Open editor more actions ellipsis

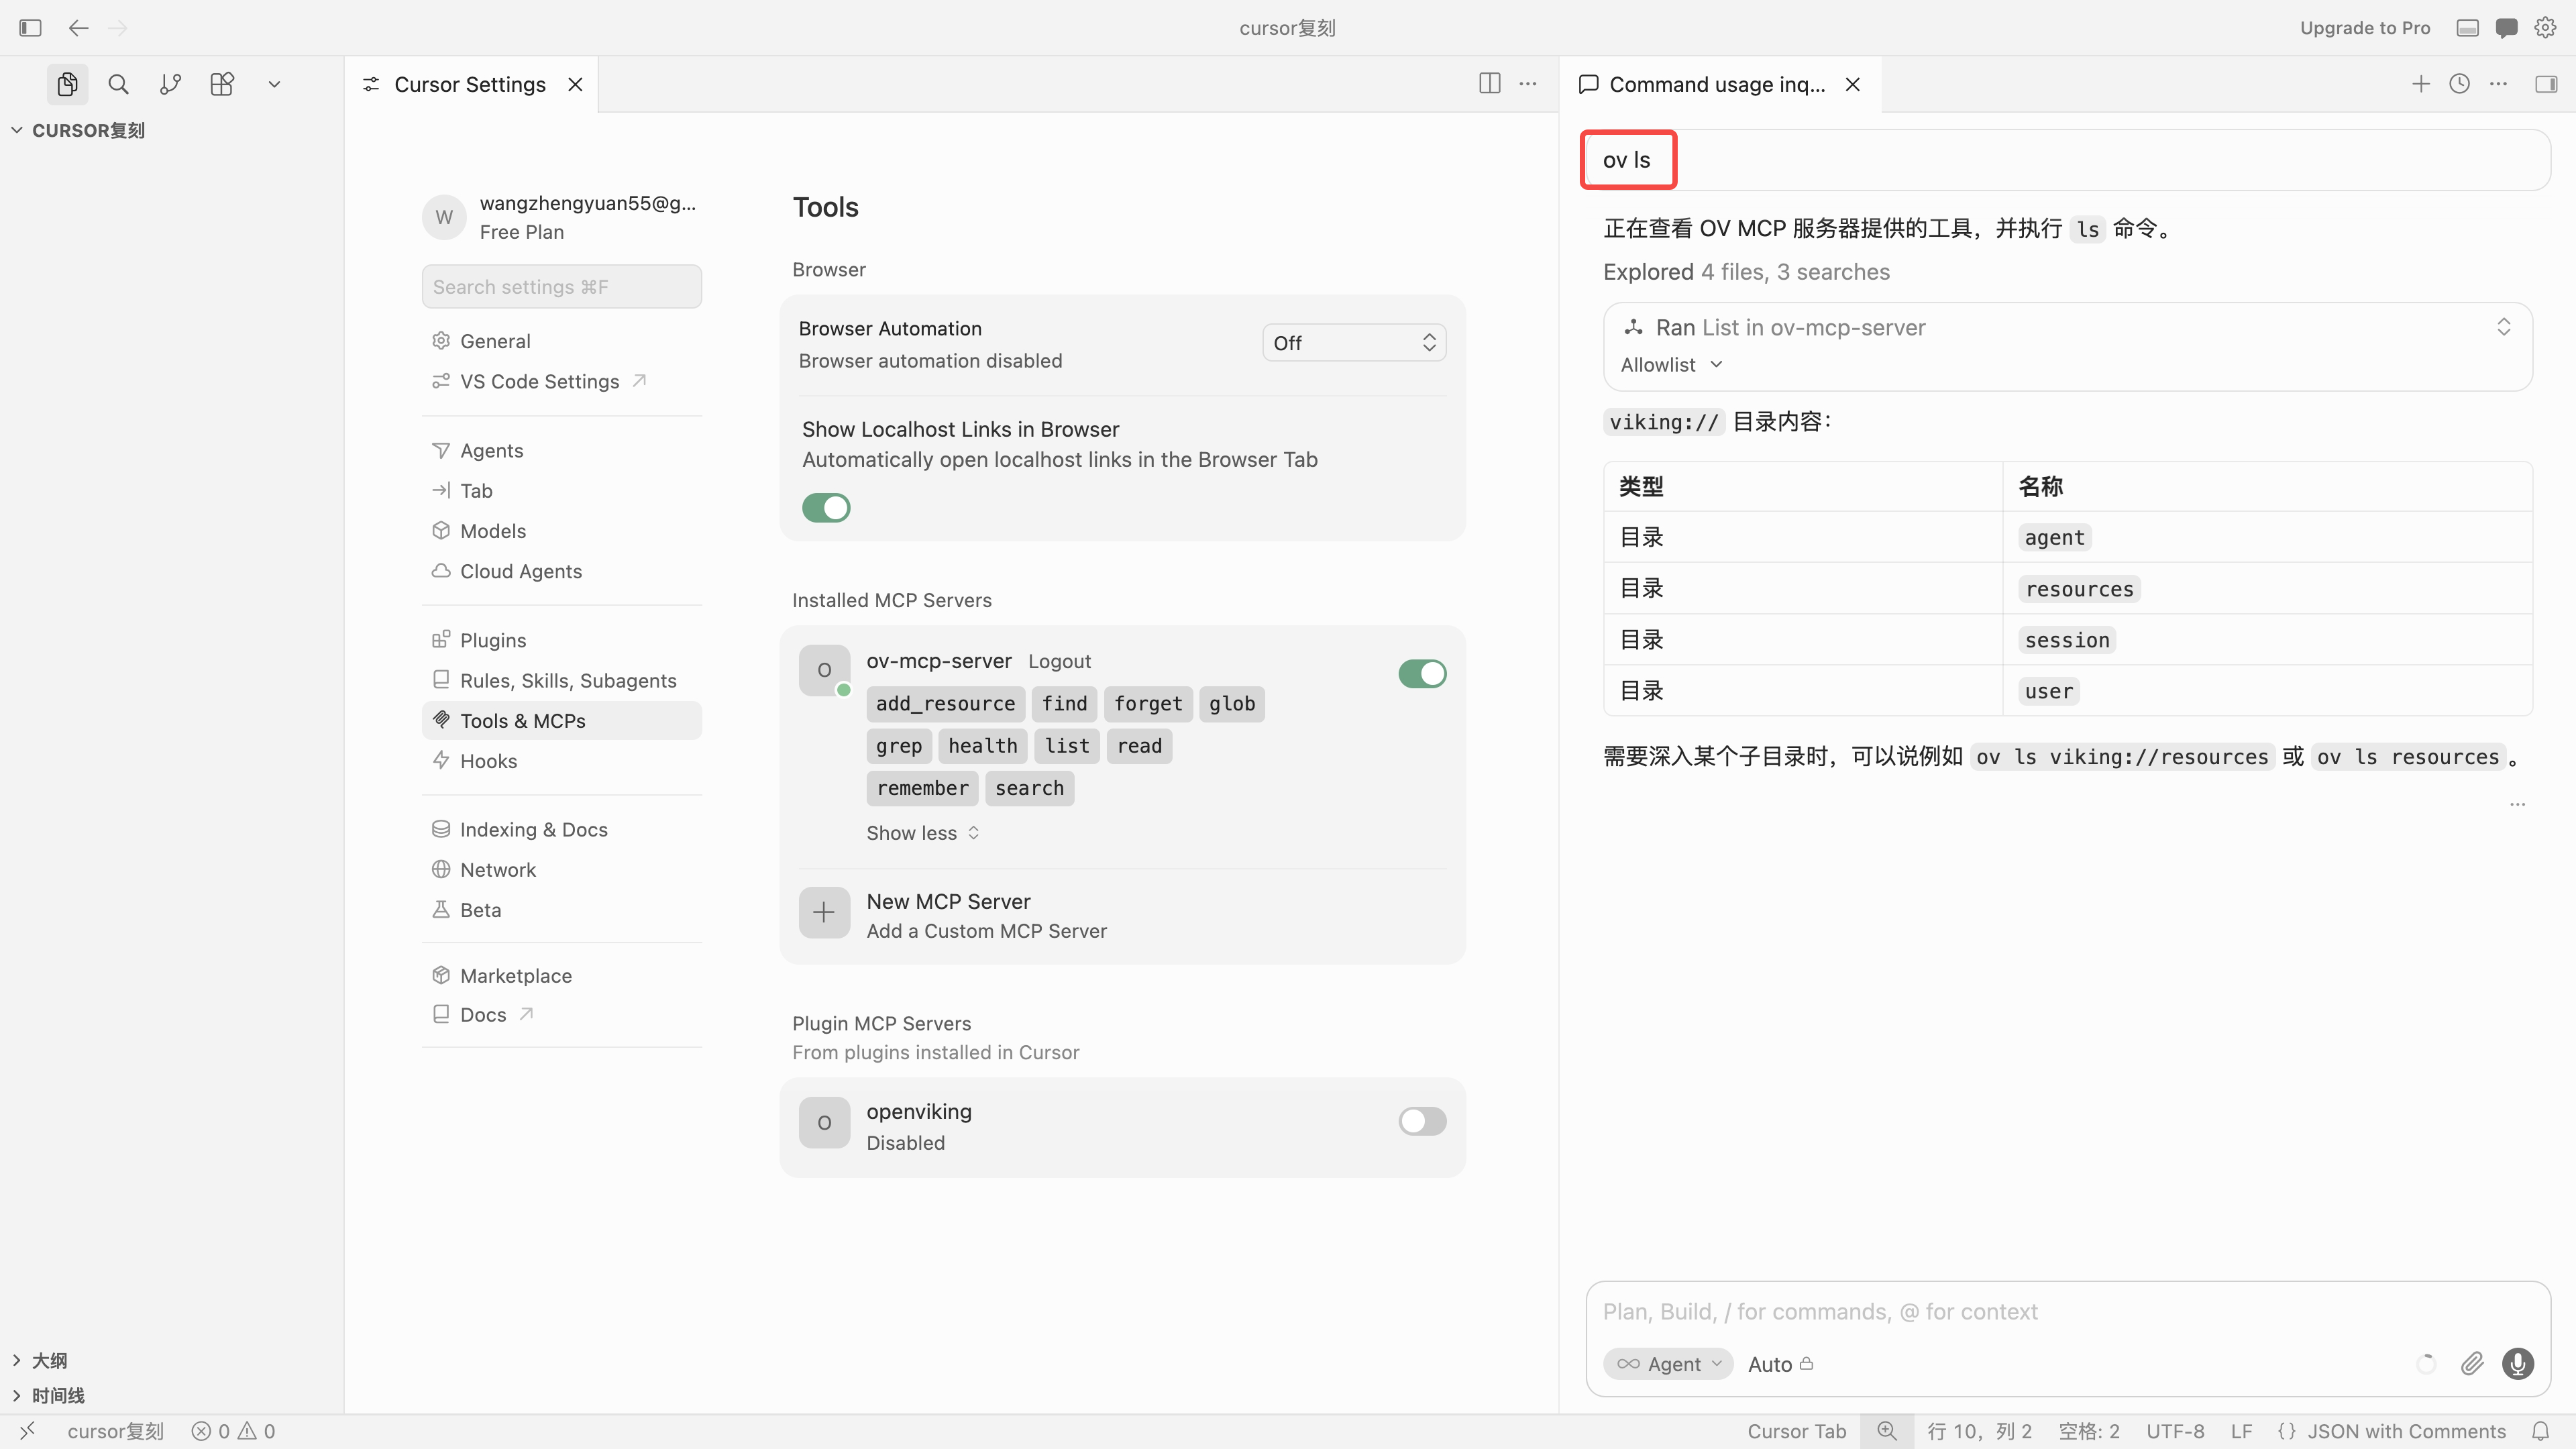coord(1528,84)
